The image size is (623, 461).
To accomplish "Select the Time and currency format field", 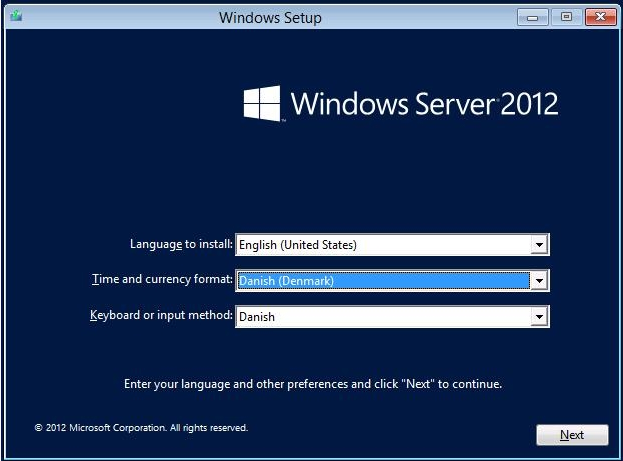I will 392,281.
